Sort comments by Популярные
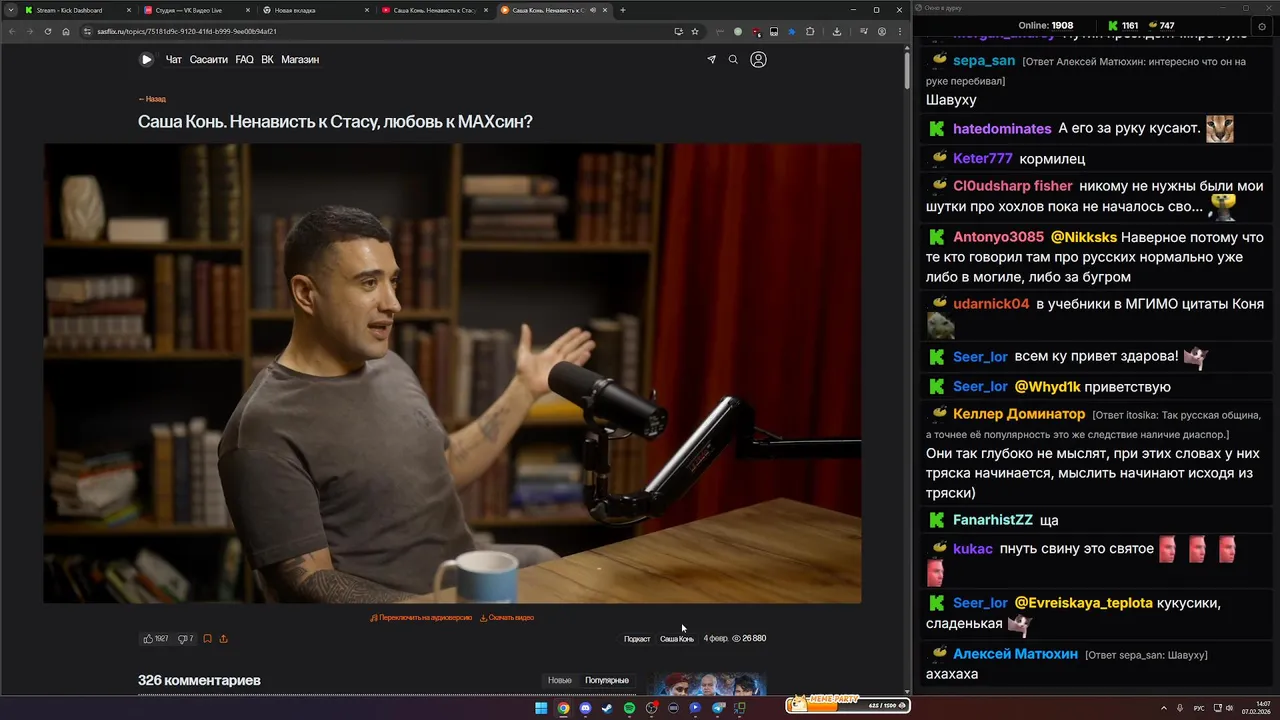Image resolution: width=1280 pixels, height=720 pixels. [x=607, y=680]
